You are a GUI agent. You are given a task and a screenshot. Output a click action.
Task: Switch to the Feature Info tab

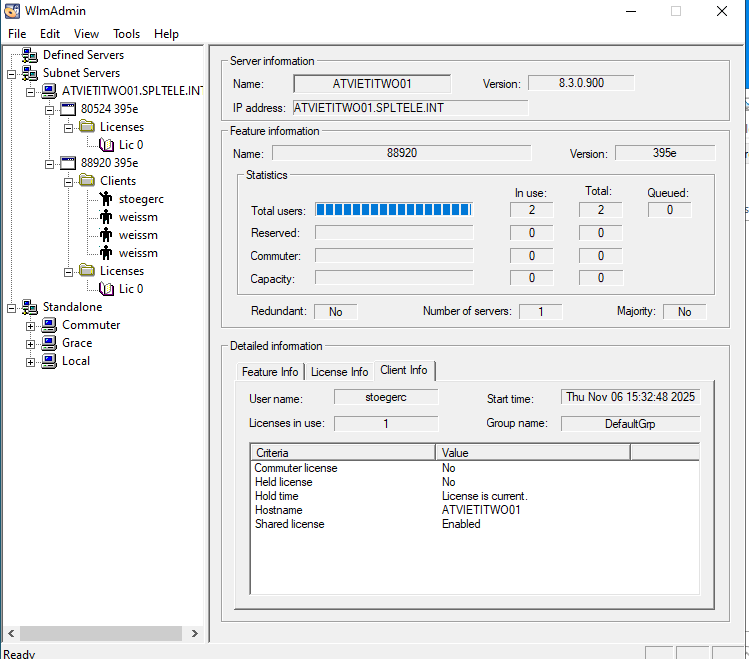[270, 372]
